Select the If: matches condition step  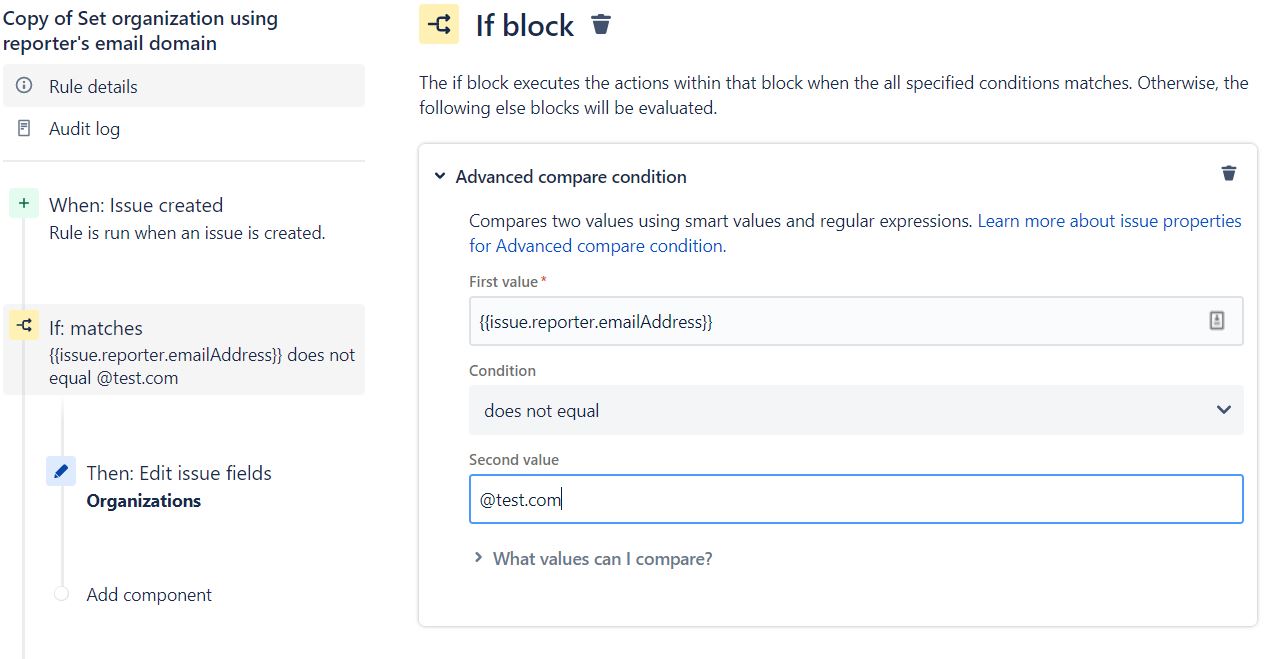tap(184, 349)
